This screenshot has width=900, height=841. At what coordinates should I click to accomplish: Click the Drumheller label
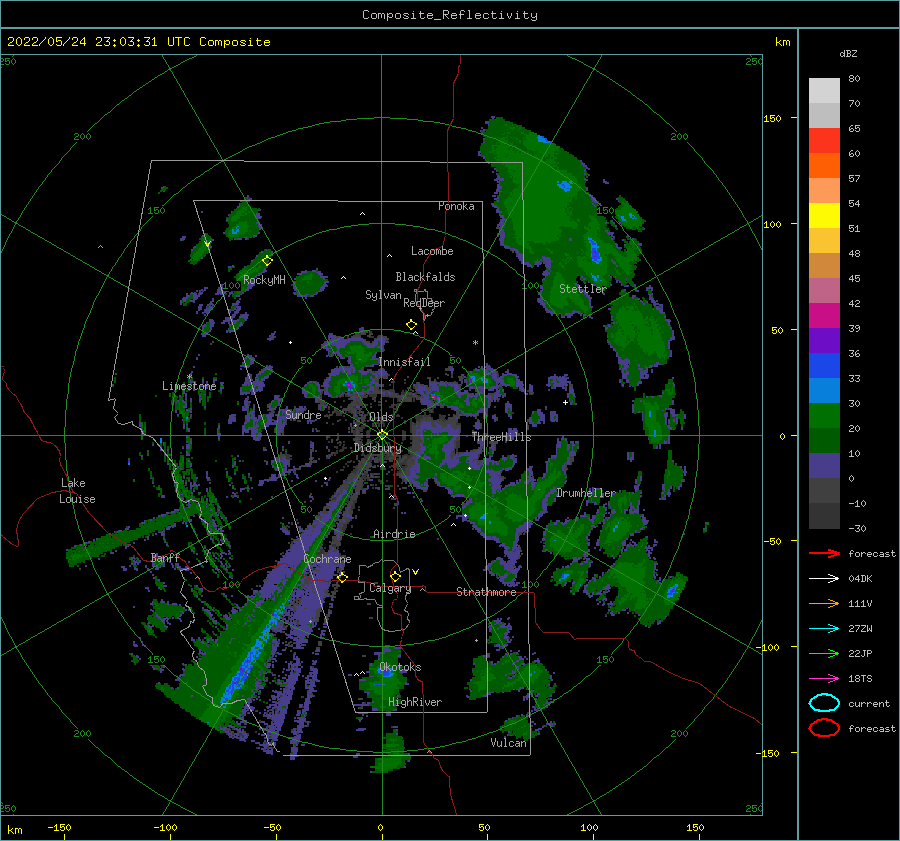point(585,493)
